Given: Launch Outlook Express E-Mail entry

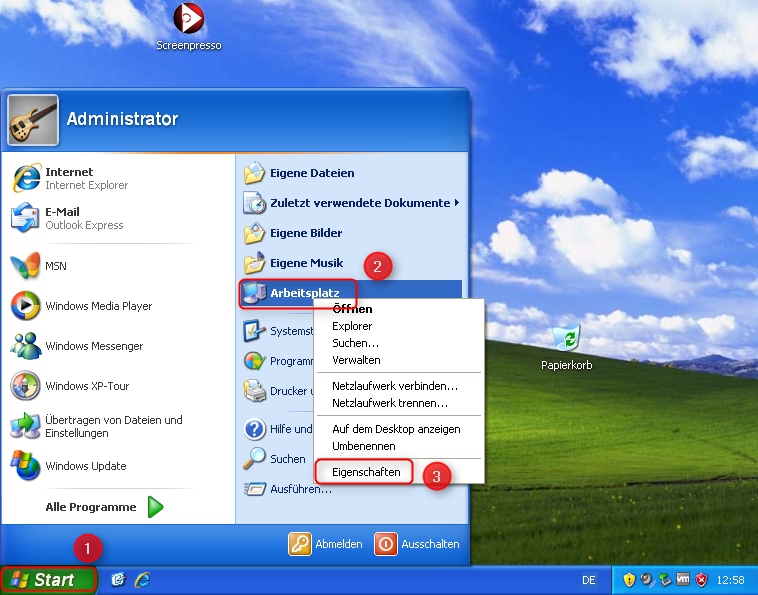Looking at the screenshot, I should 70,218.
